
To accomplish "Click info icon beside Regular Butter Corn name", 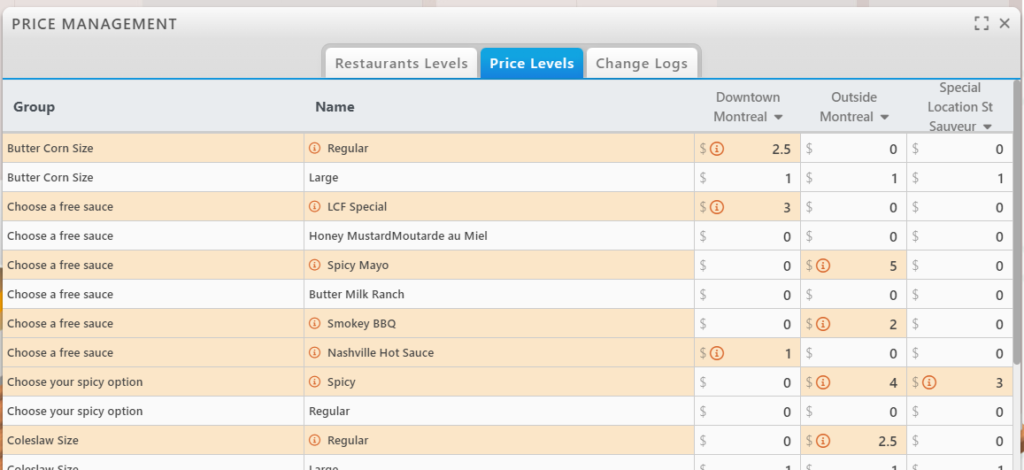I will coord(314,149).
